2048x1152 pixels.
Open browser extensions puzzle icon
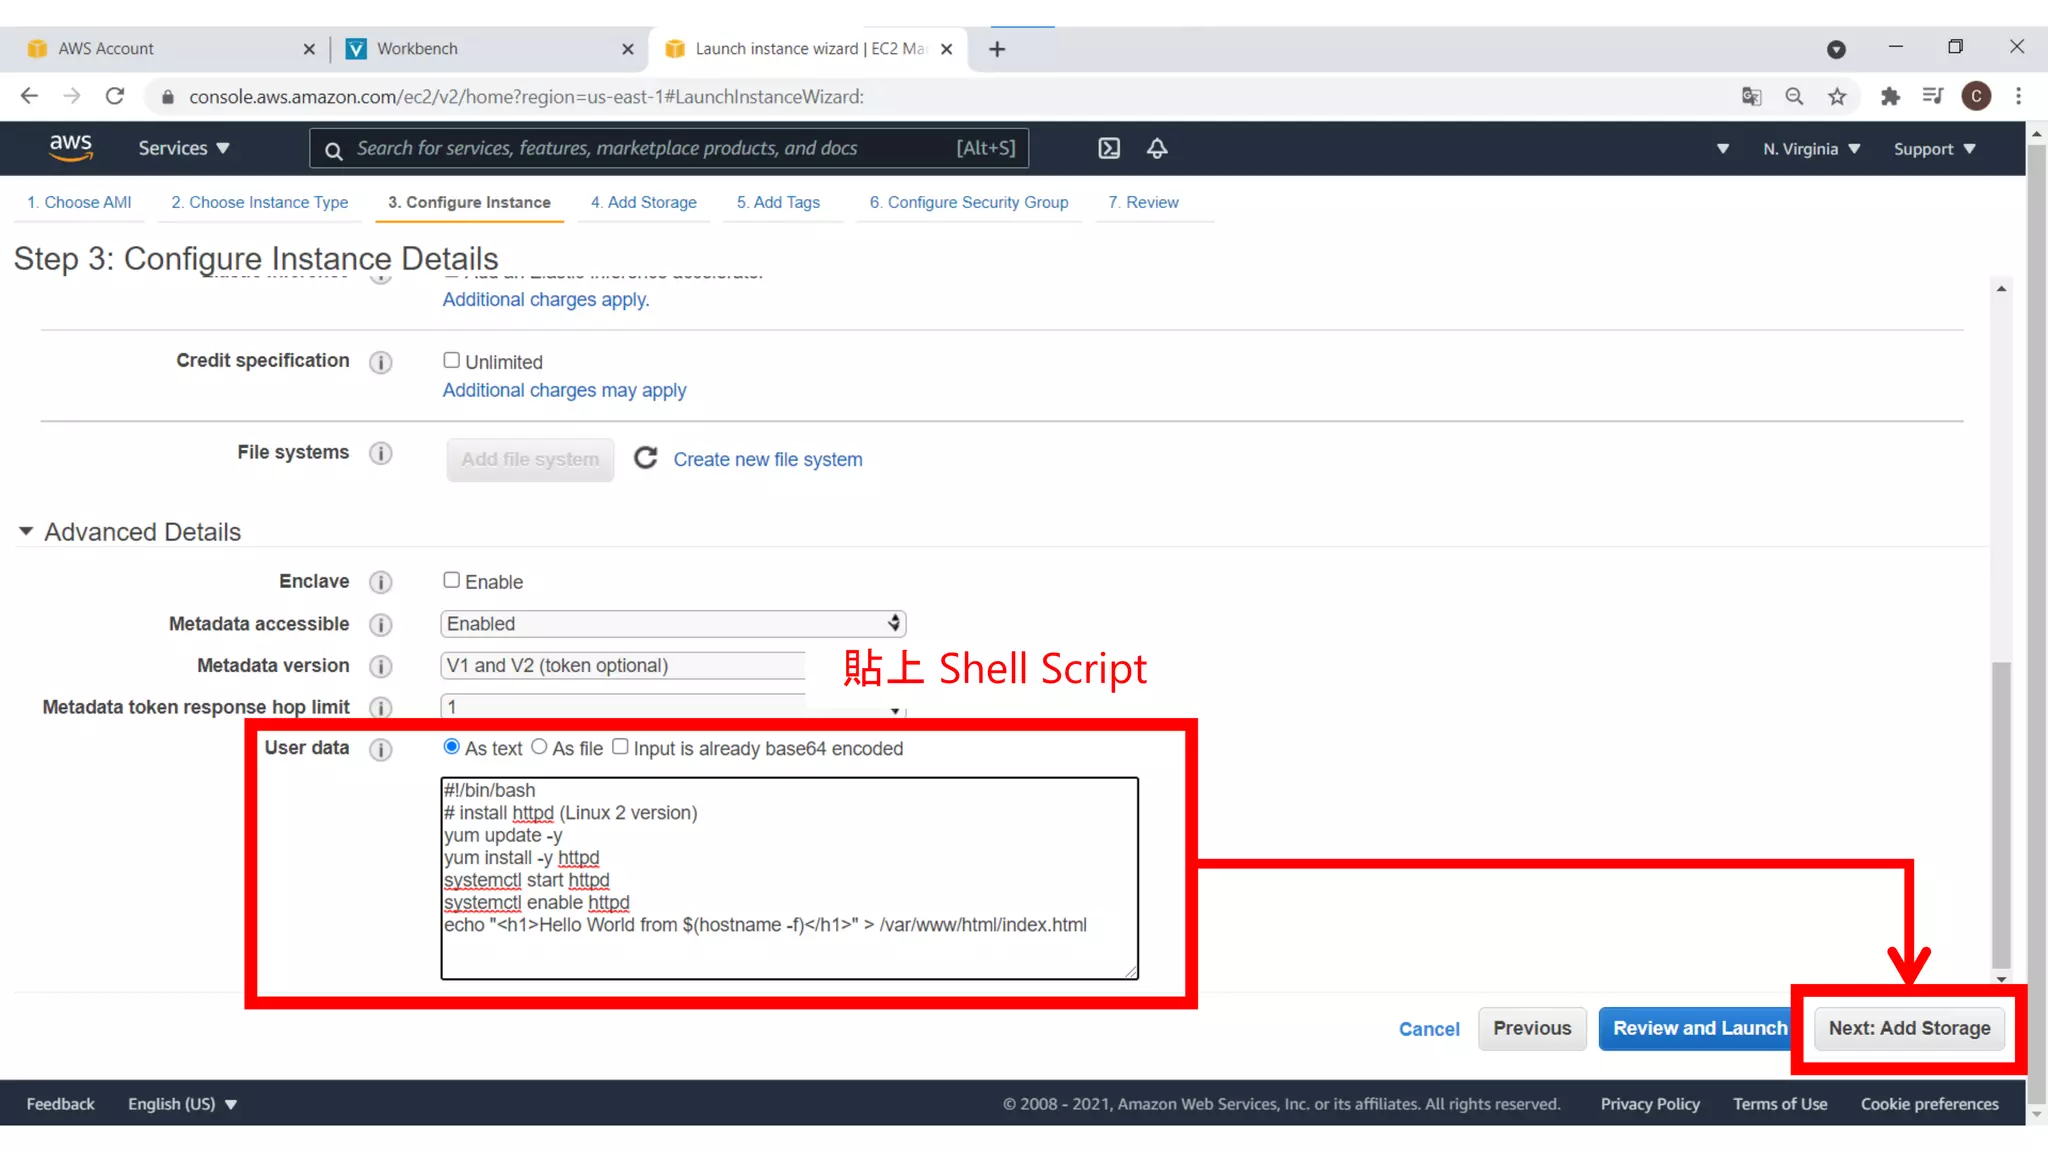click(x=1889, y=96)
